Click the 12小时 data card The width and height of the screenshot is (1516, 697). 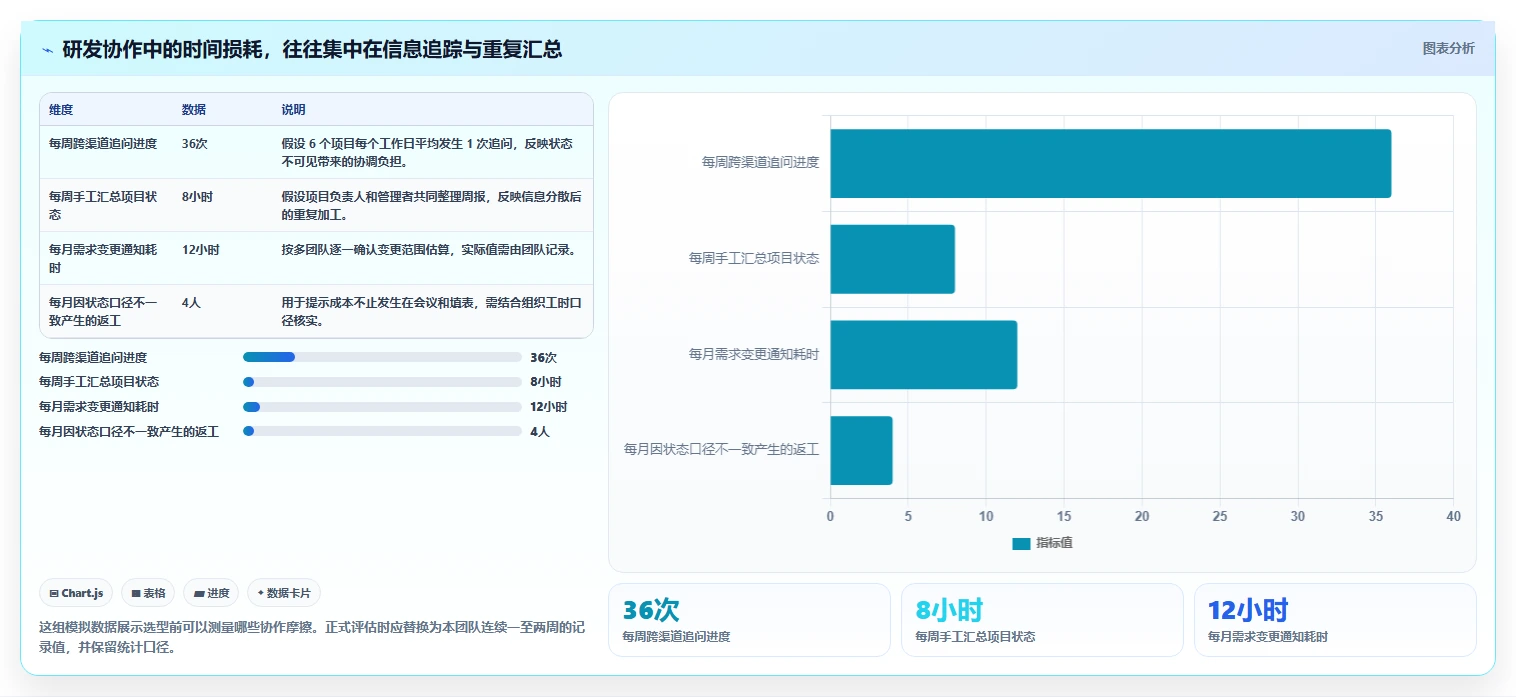[x=1335, y=620]
